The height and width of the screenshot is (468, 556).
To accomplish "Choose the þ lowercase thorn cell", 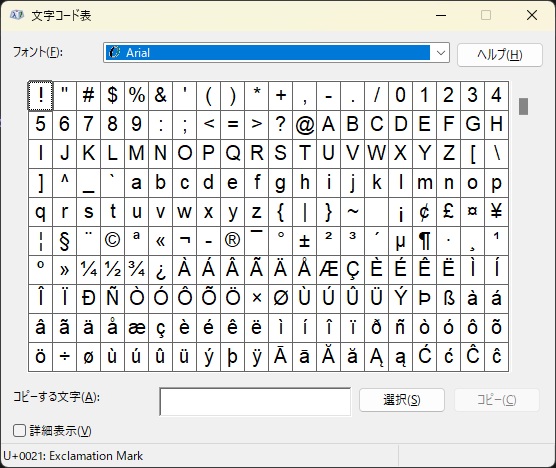I will (233, 357).
